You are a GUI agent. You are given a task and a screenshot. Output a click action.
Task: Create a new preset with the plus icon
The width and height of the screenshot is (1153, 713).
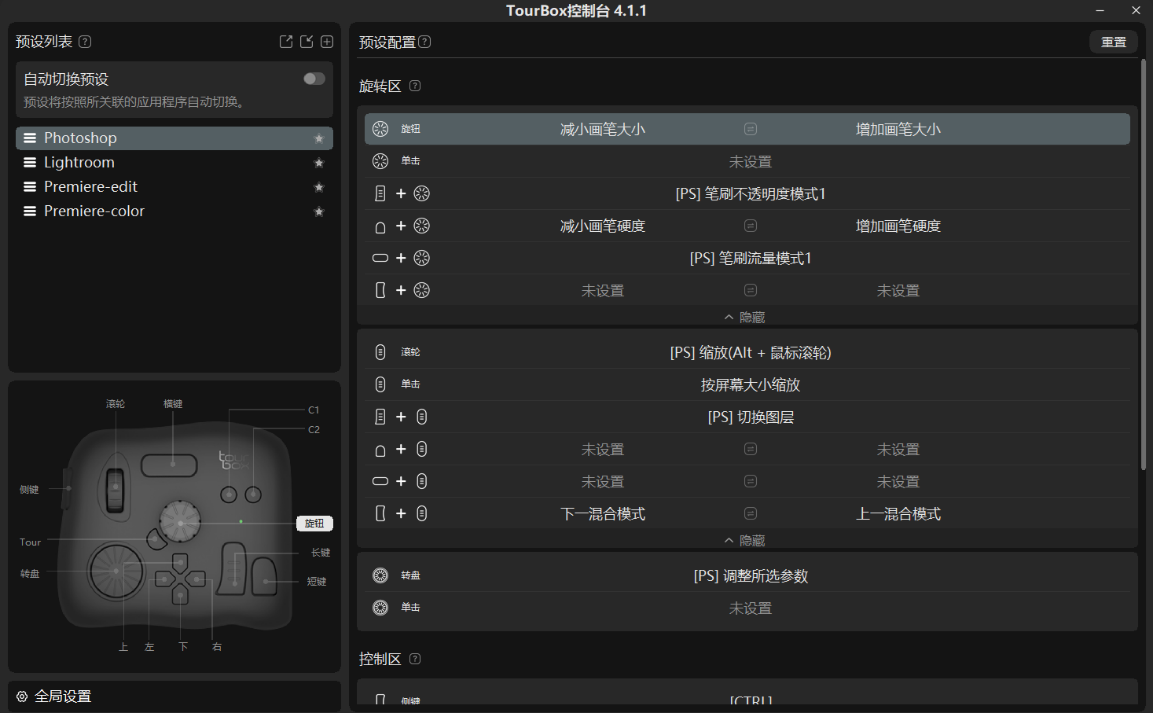click(326, 41)
